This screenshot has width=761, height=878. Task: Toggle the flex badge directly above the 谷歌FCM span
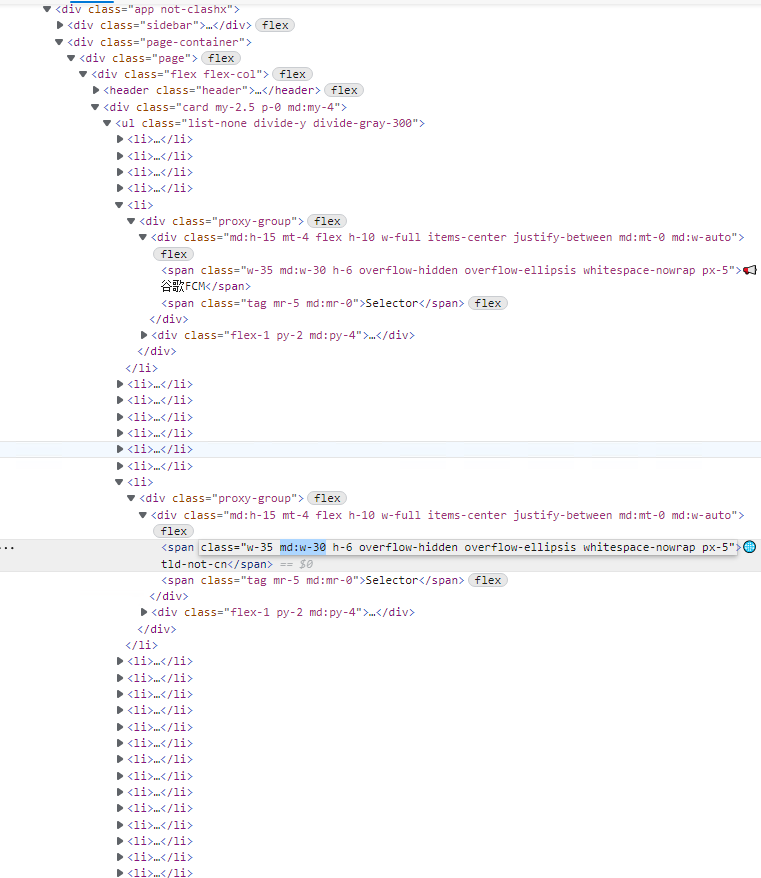tap(174, 254)
